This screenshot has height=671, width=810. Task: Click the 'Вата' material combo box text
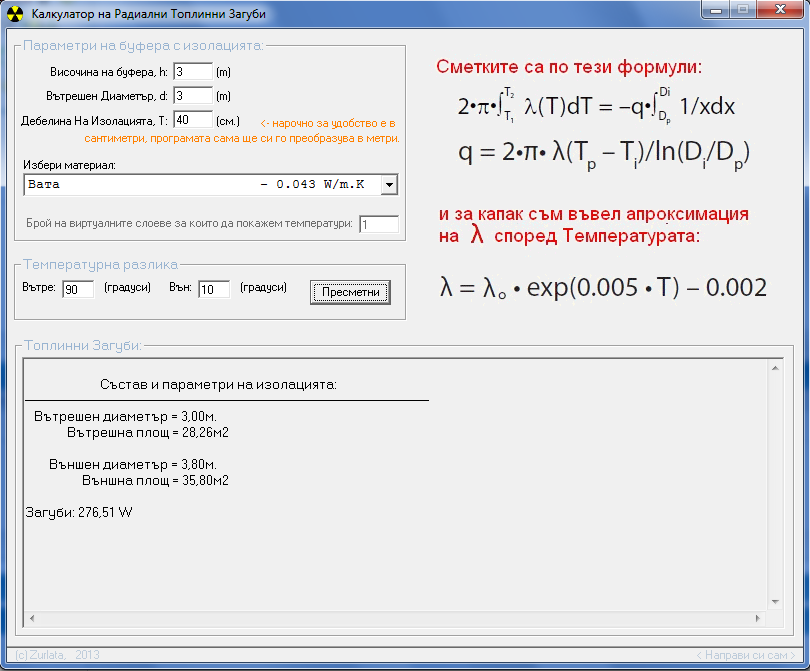click(200, 185)
